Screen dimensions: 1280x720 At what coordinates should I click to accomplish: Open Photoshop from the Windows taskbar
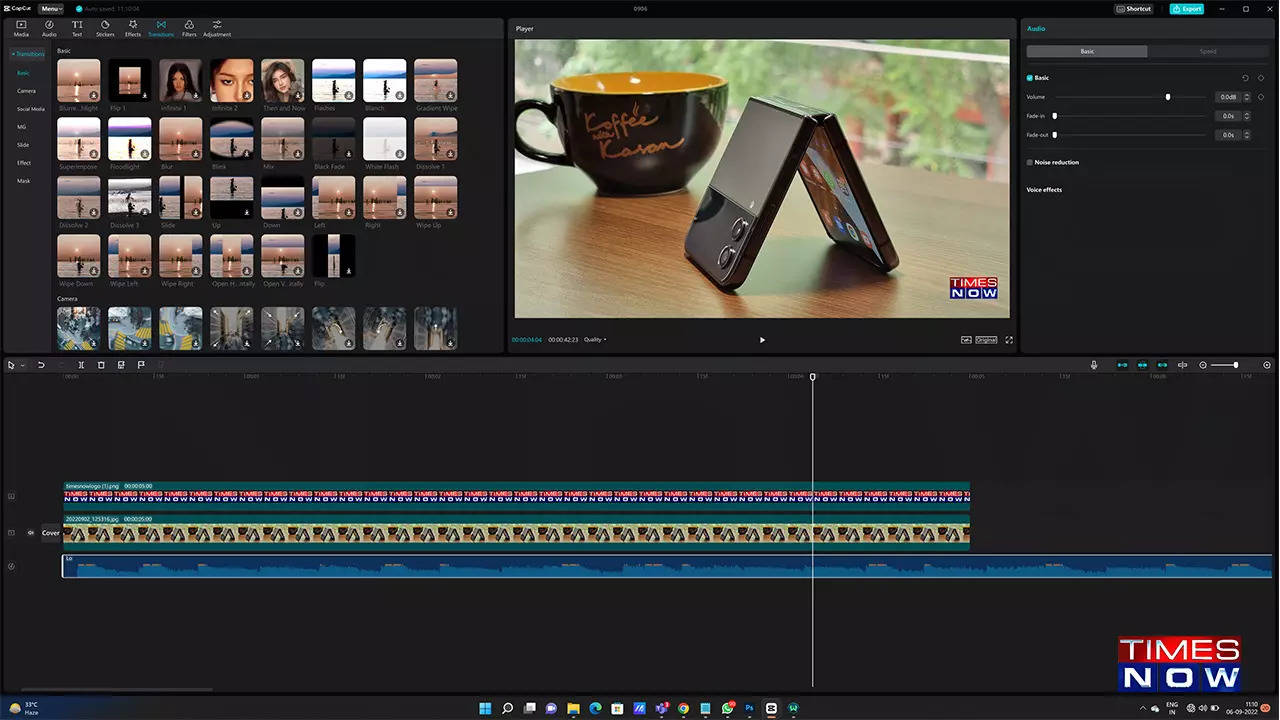pos(749,708)
